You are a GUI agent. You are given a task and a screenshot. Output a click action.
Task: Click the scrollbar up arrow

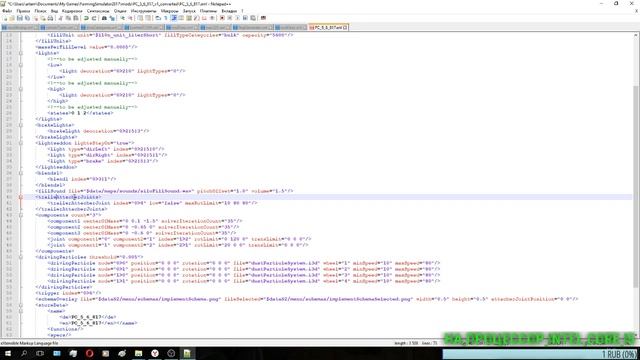point(636,35)
